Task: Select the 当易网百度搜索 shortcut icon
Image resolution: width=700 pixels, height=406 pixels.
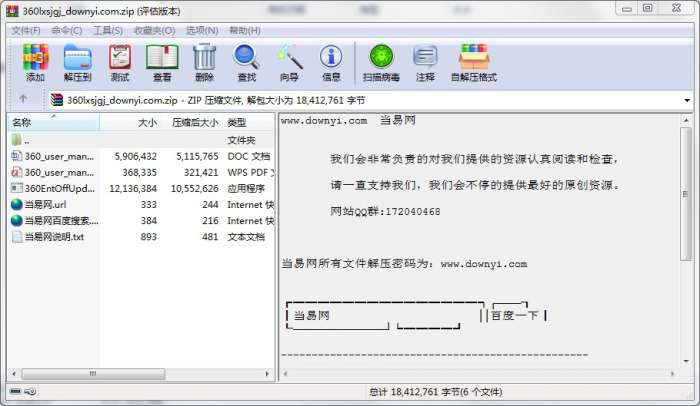Action: 17,220
